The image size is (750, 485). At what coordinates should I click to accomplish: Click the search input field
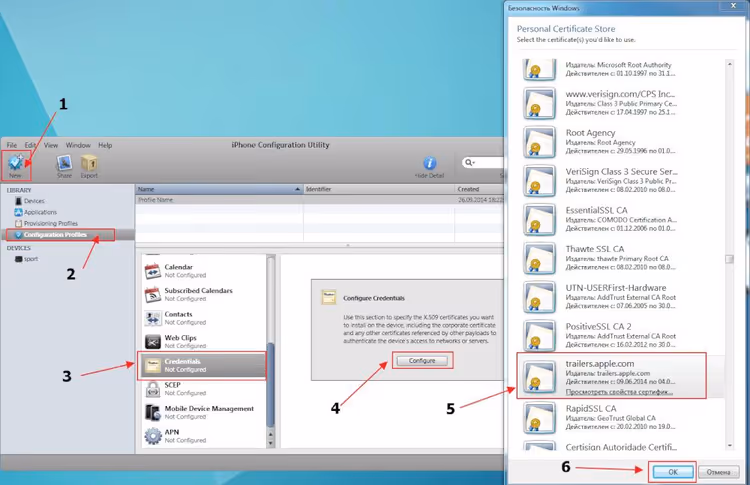click(483, 163)
